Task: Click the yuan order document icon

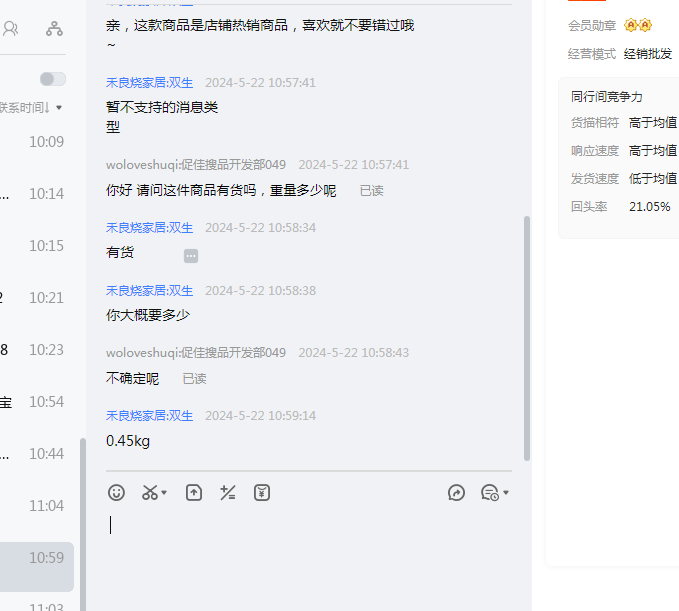Action: [x=262, y=492]
